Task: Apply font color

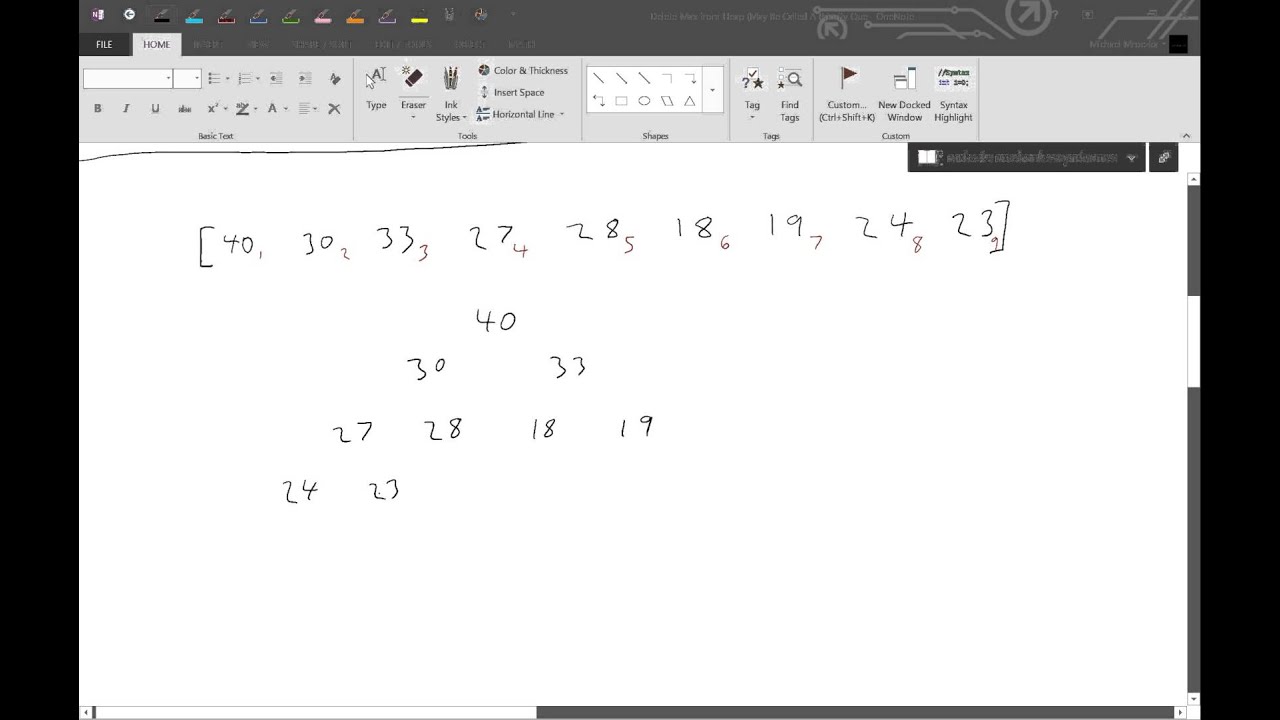Action: point(272,108)
